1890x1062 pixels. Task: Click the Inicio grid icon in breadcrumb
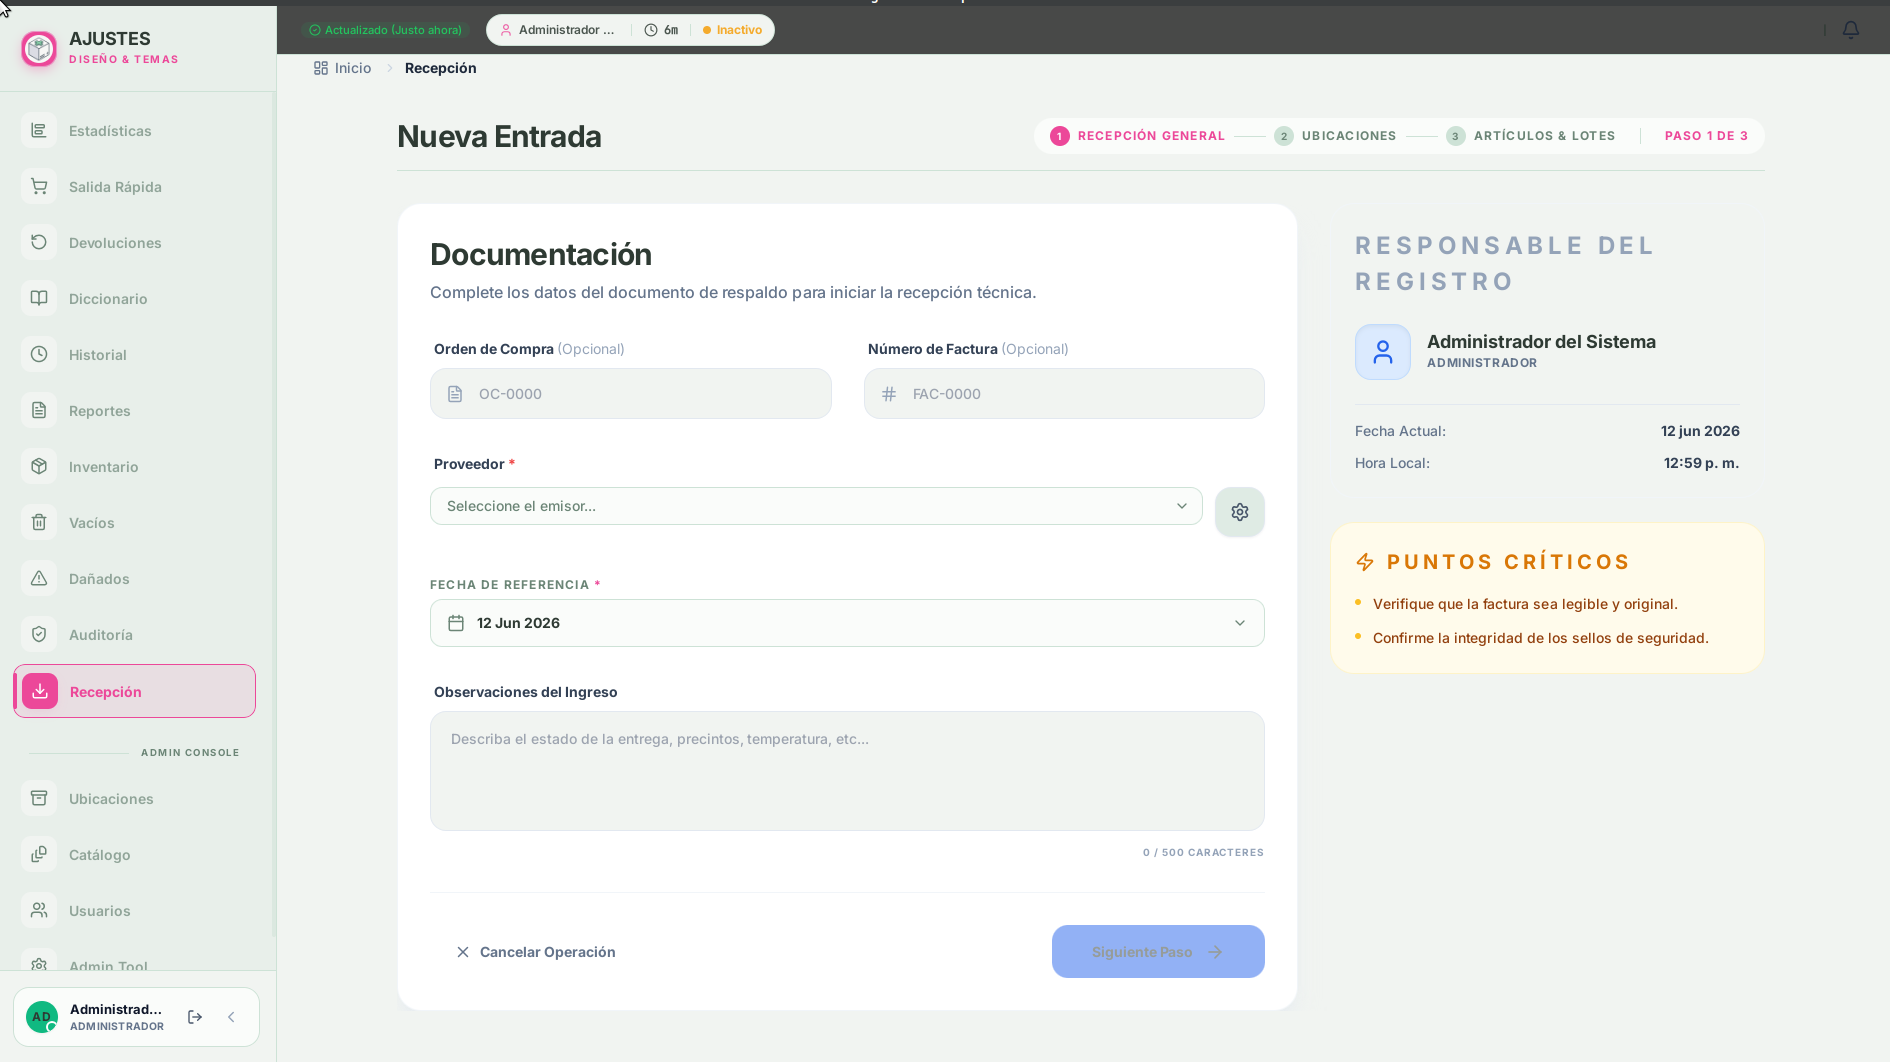(x=321, y=68)
